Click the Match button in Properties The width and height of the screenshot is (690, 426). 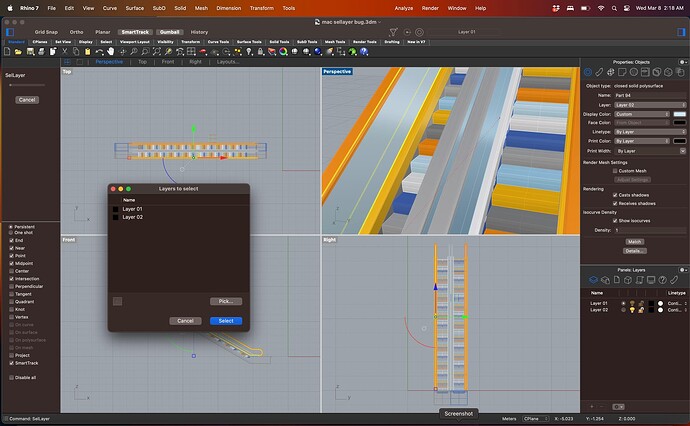(x=634, y=242)
